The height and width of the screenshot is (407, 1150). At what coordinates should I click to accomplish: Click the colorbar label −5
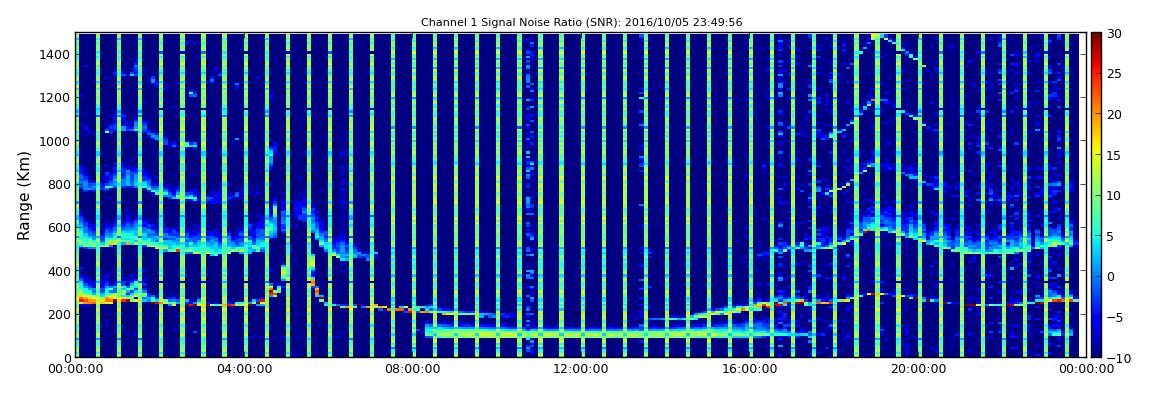pos(1115,317)
